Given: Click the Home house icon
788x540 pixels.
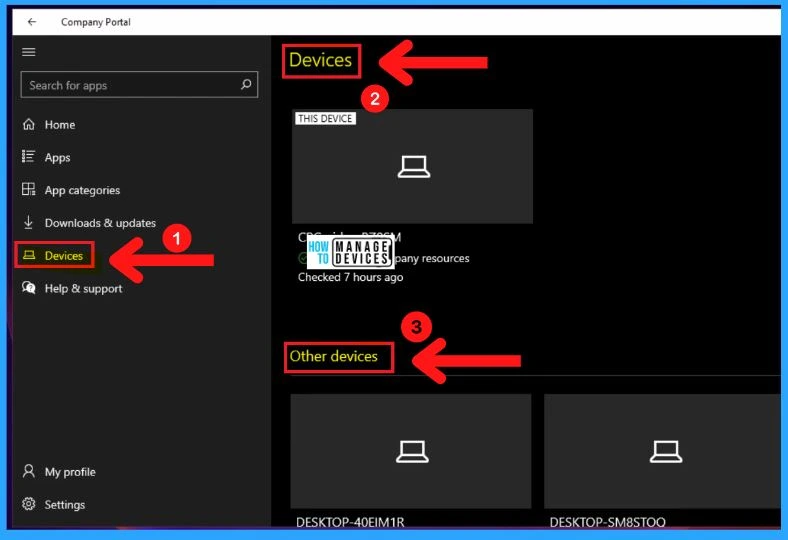Looking at the screenshot, I should (x=29, y=124).
